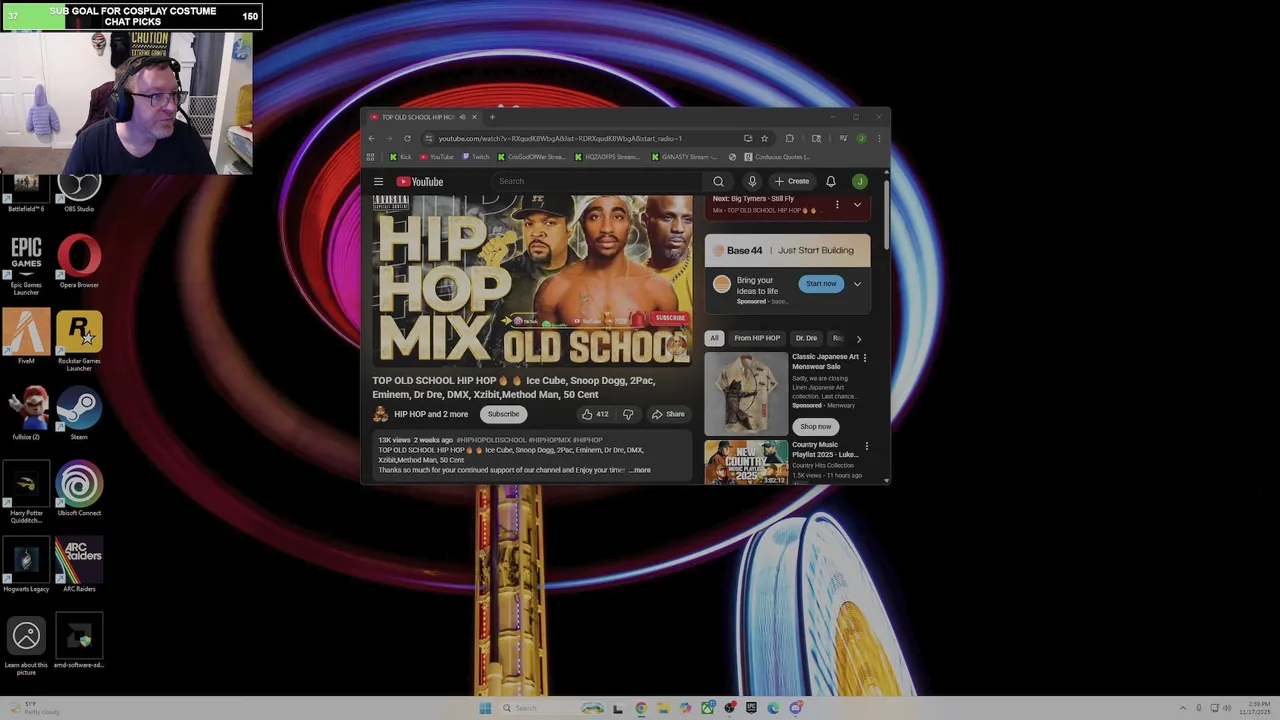Open three-dot options for the Mix playlist
The width and height of the screenshot is (1280, 720).
coord(837,204)
